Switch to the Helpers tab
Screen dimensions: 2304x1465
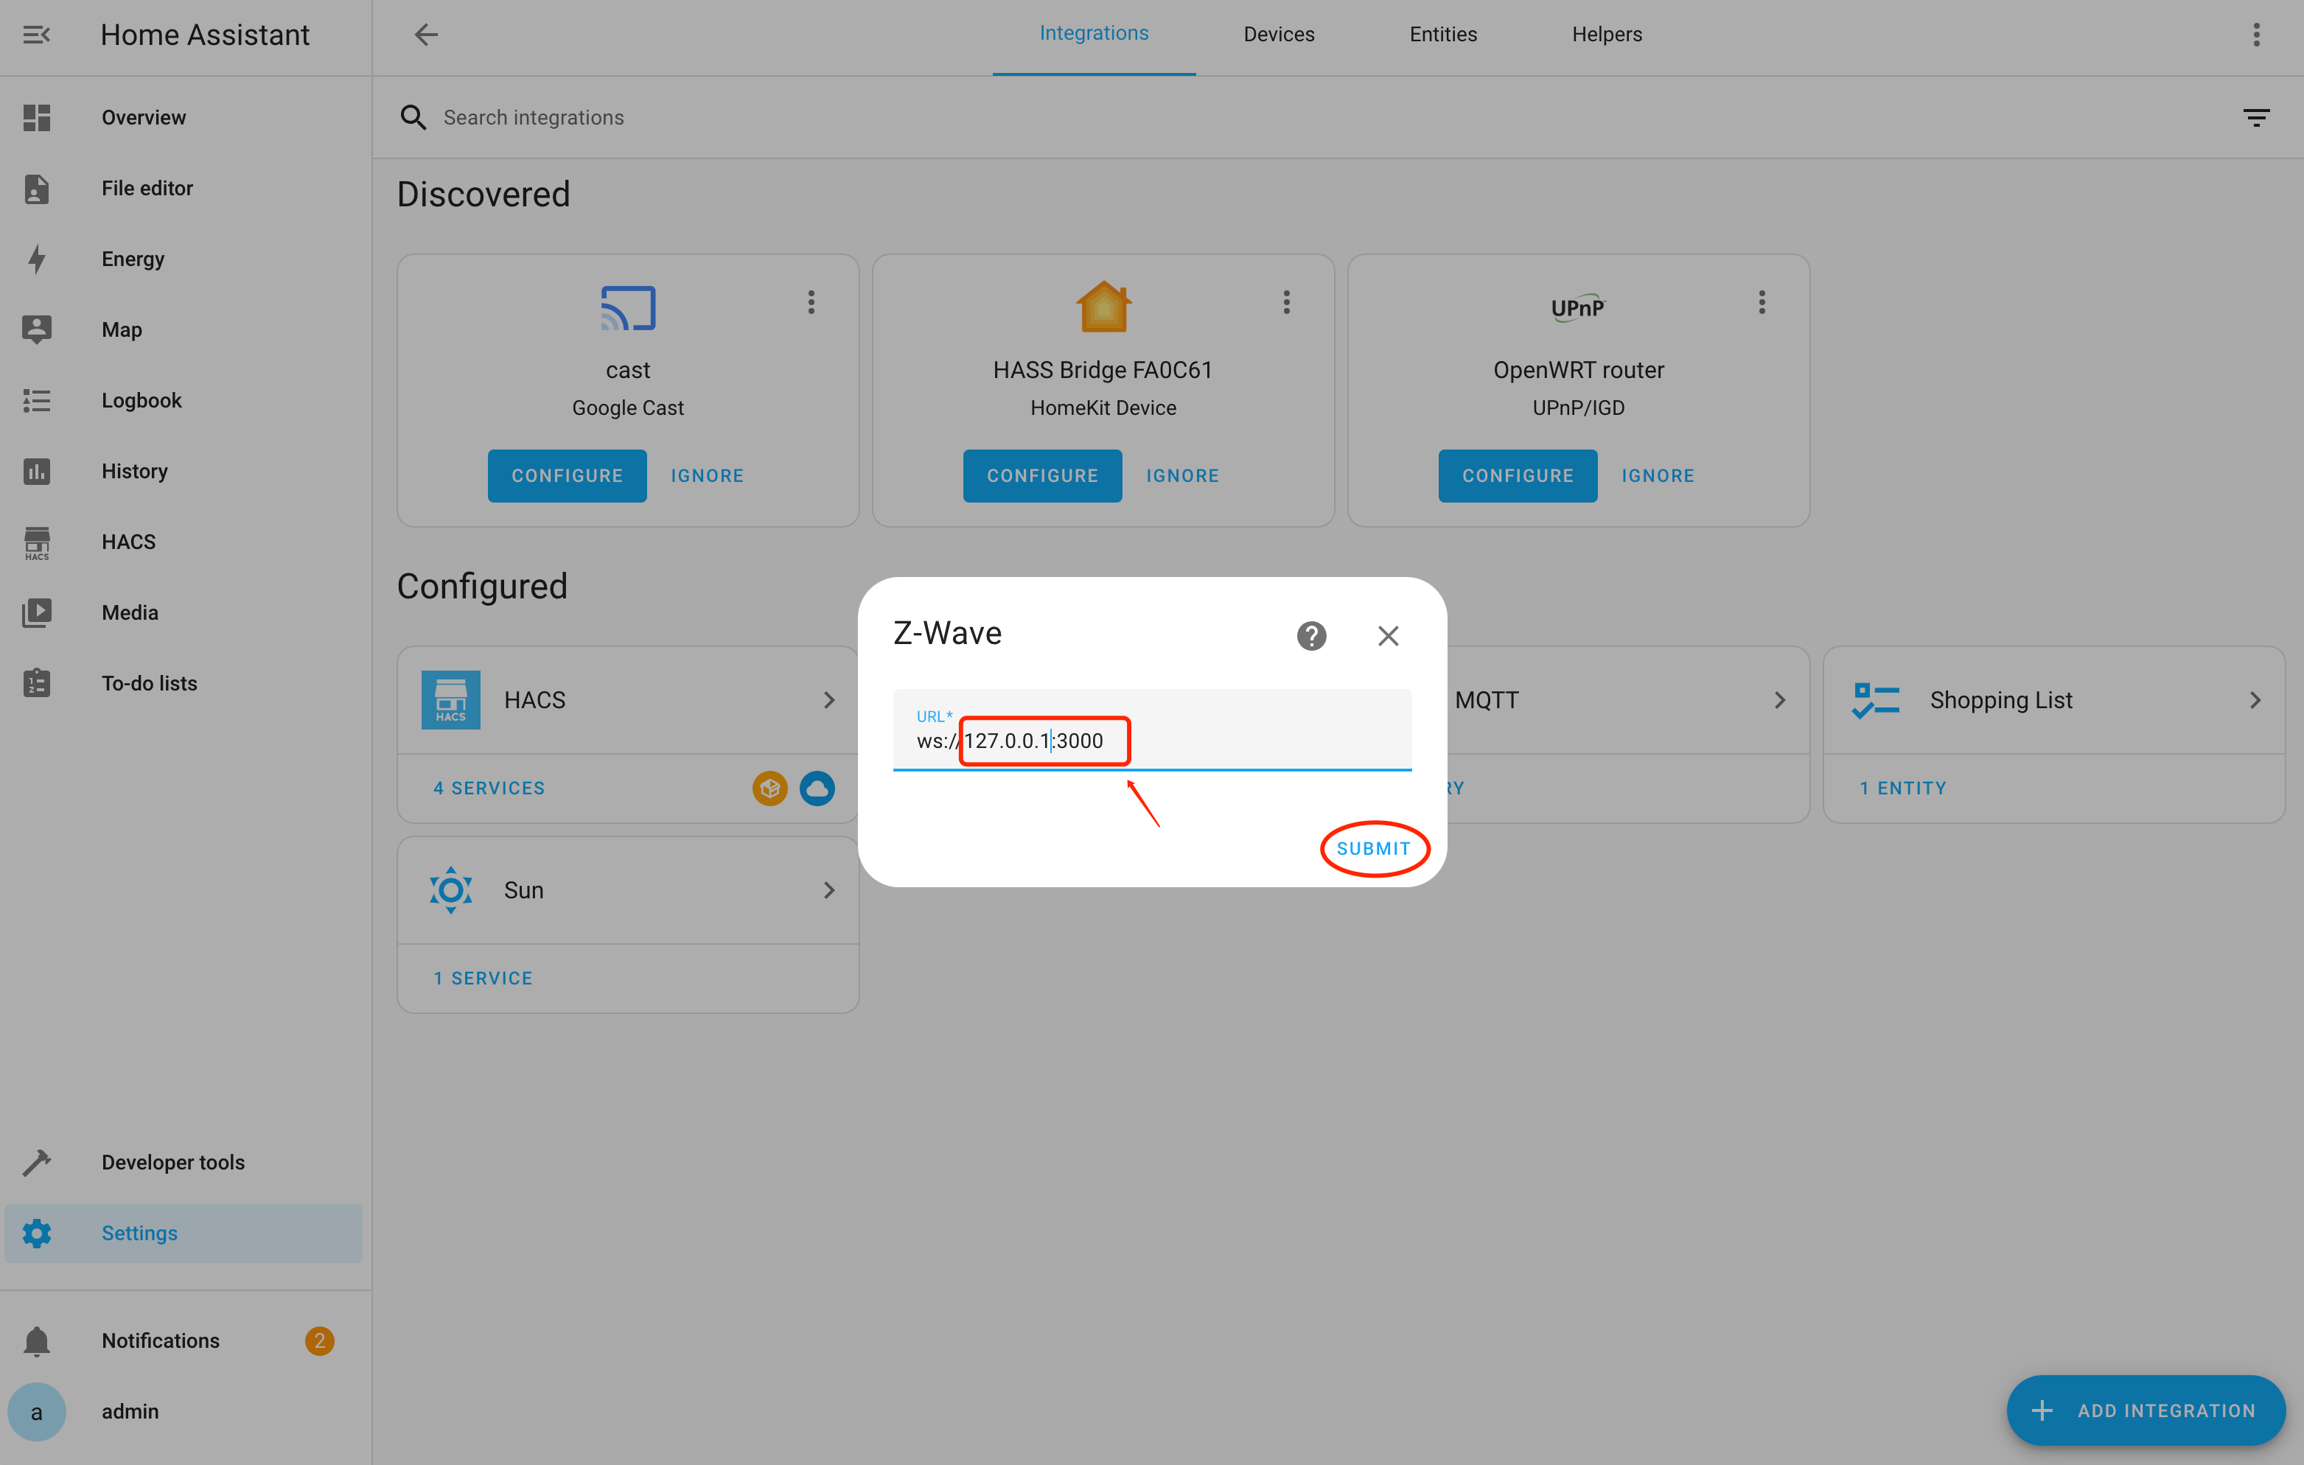point(1606,35)
